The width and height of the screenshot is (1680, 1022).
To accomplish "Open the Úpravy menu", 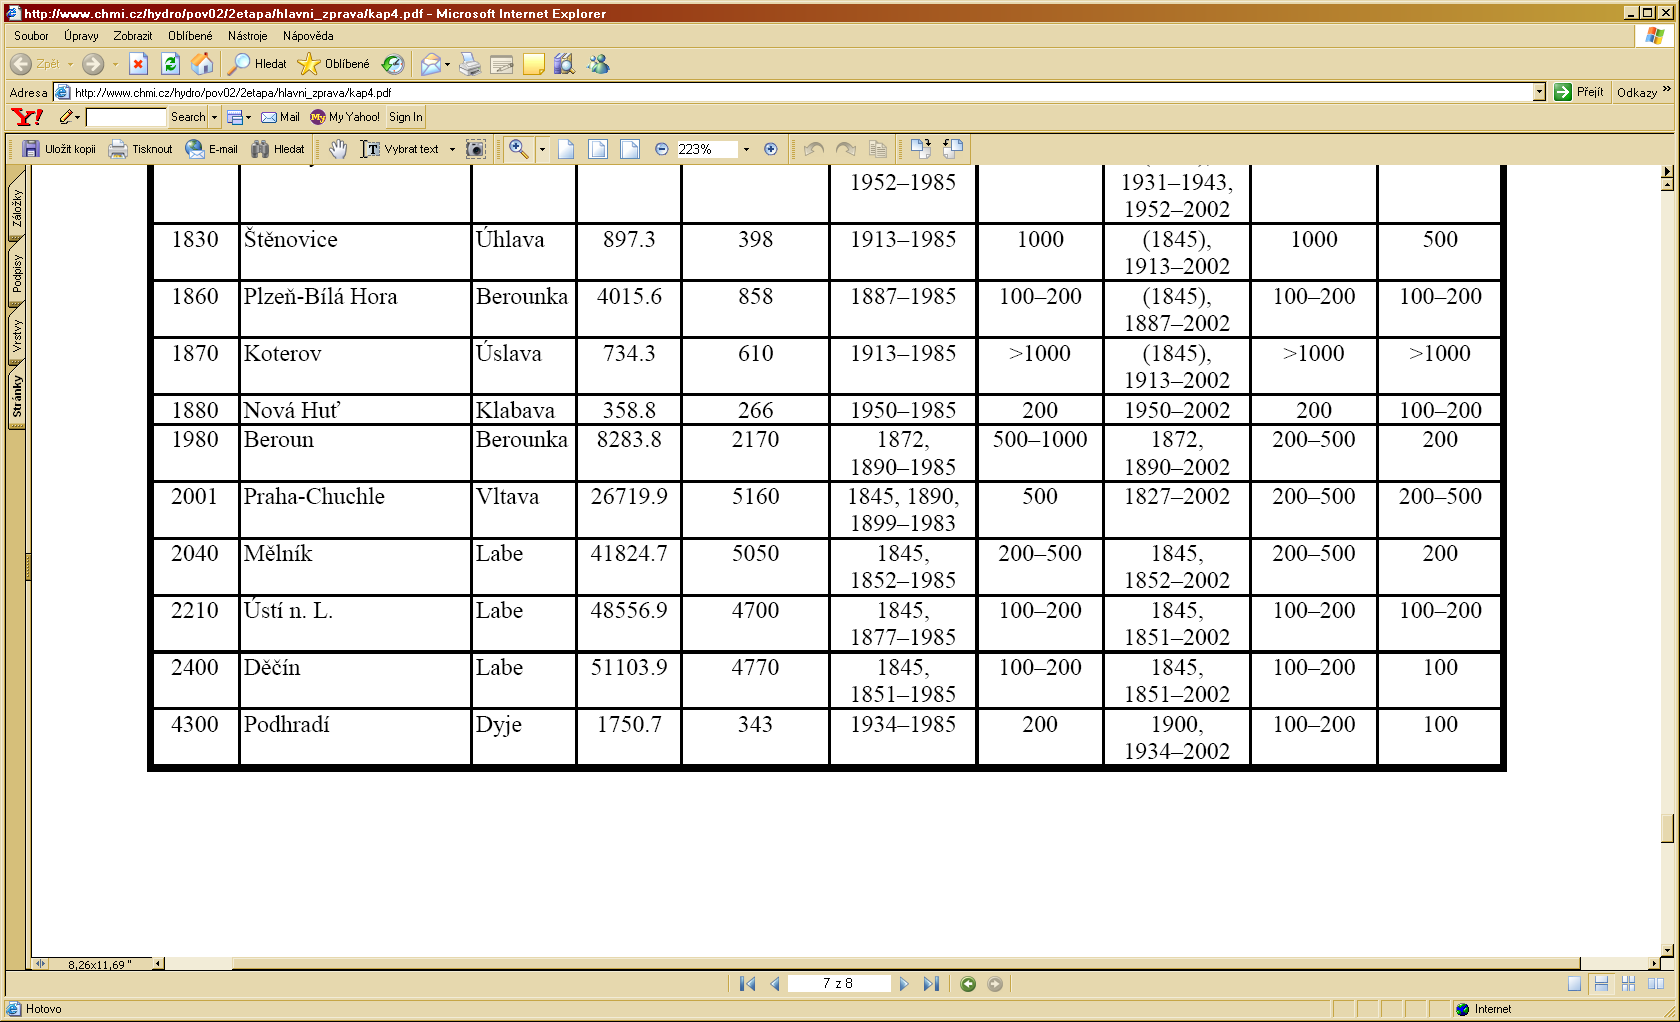I will [81, 36].
